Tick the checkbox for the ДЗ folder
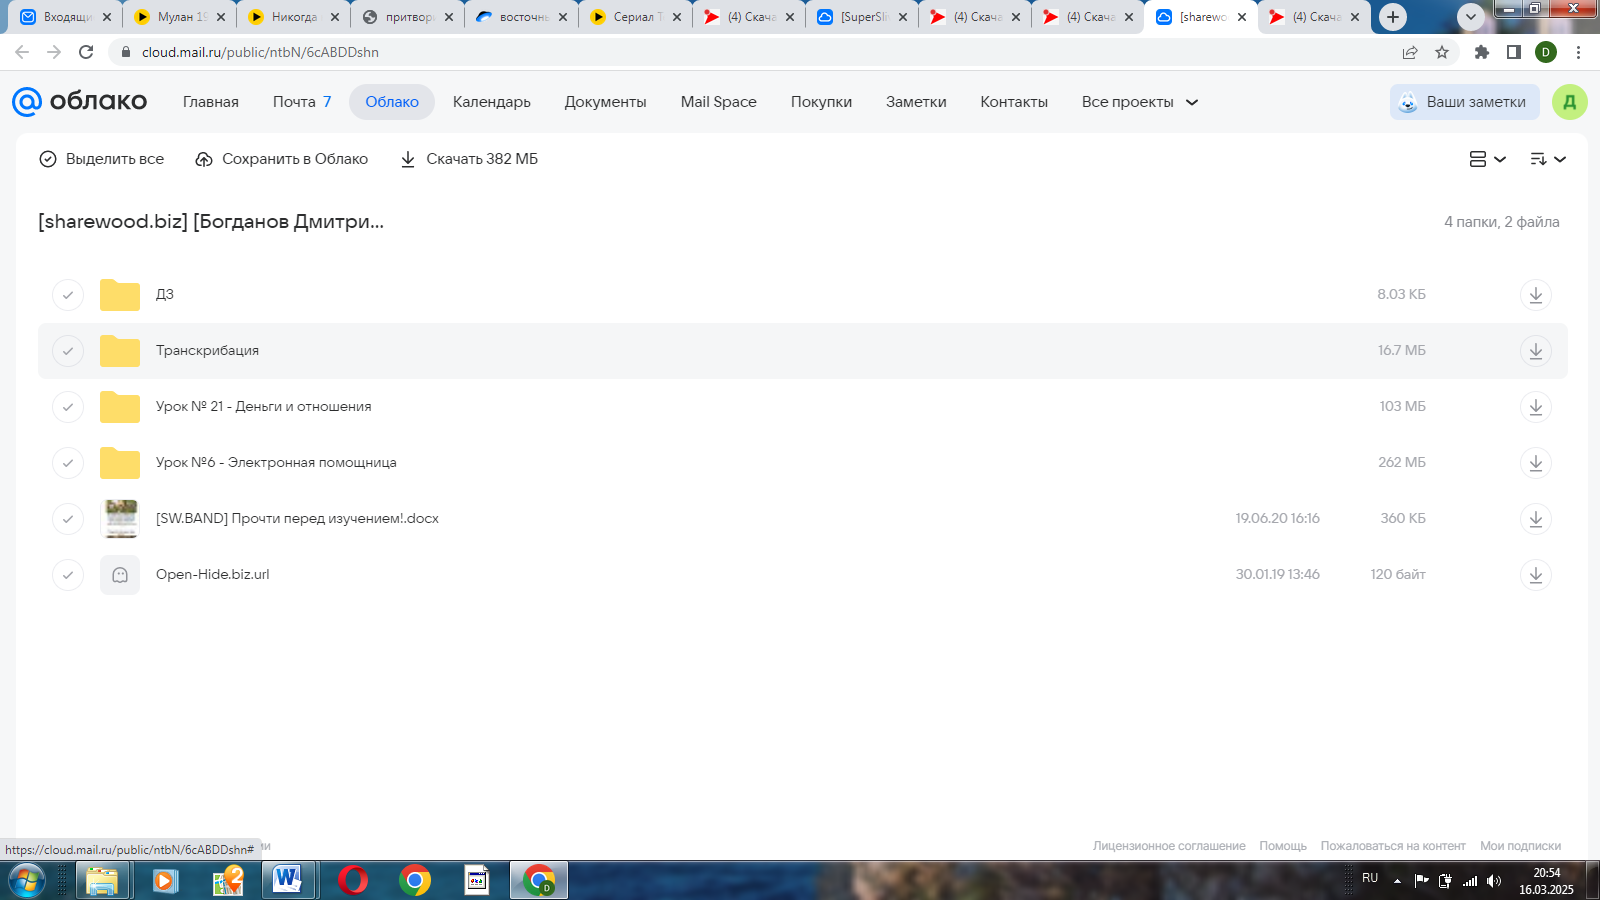The width and height of the screenshot is (1600, 900). point(68,295)
